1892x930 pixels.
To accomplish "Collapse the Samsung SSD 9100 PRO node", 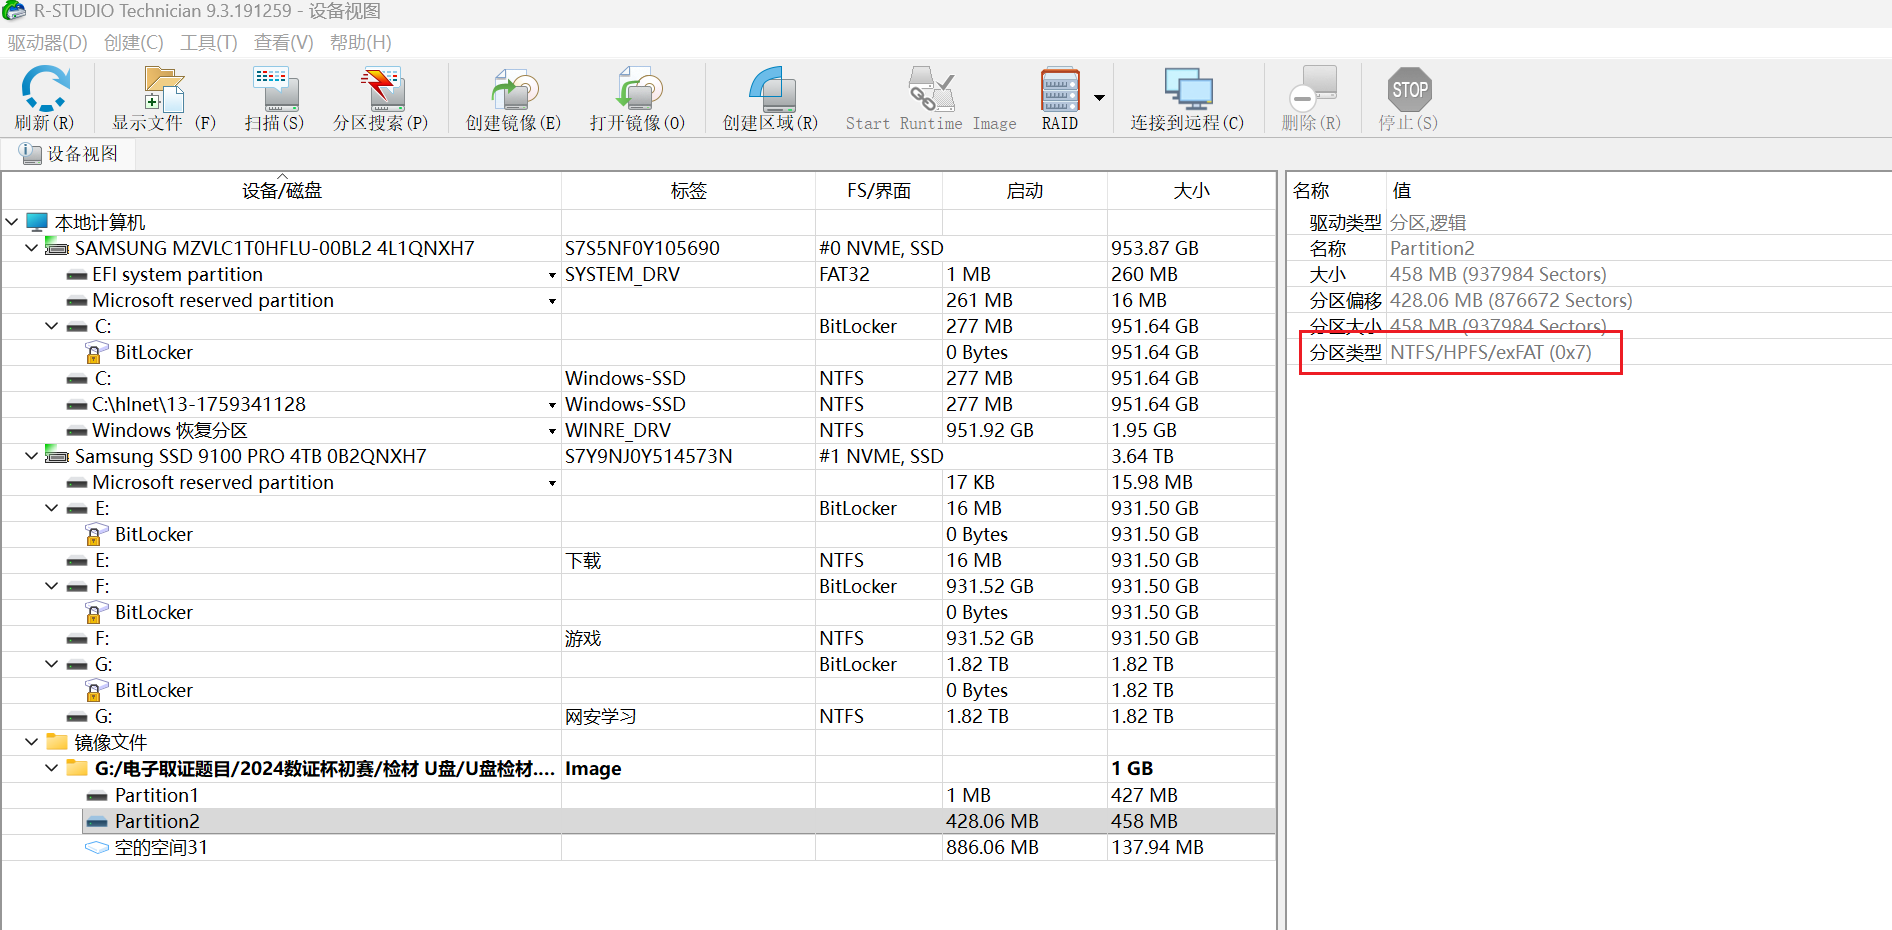I will (x=31, y=456).
